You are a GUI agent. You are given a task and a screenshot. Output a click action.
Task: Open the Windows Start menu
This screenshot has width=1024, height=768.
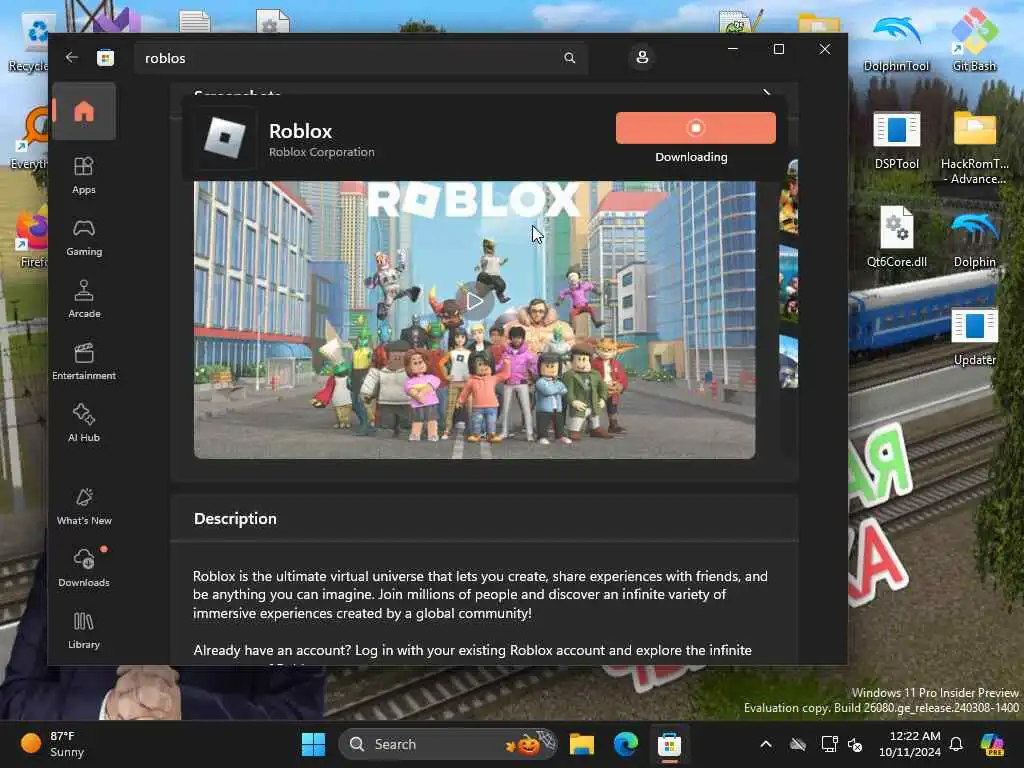pyautogui.click(x=313, y=744)
